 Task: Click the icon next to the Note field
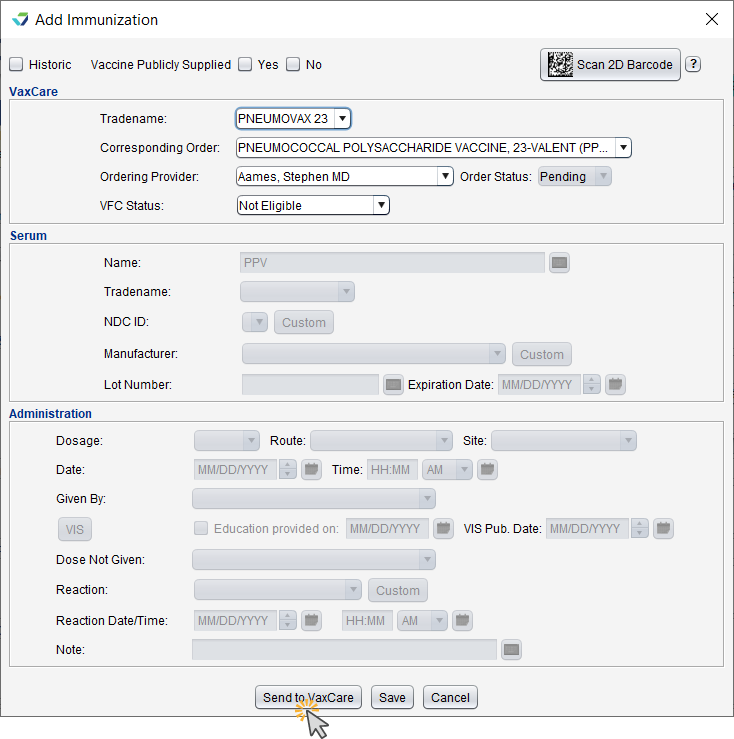click(x=511, y=649)
